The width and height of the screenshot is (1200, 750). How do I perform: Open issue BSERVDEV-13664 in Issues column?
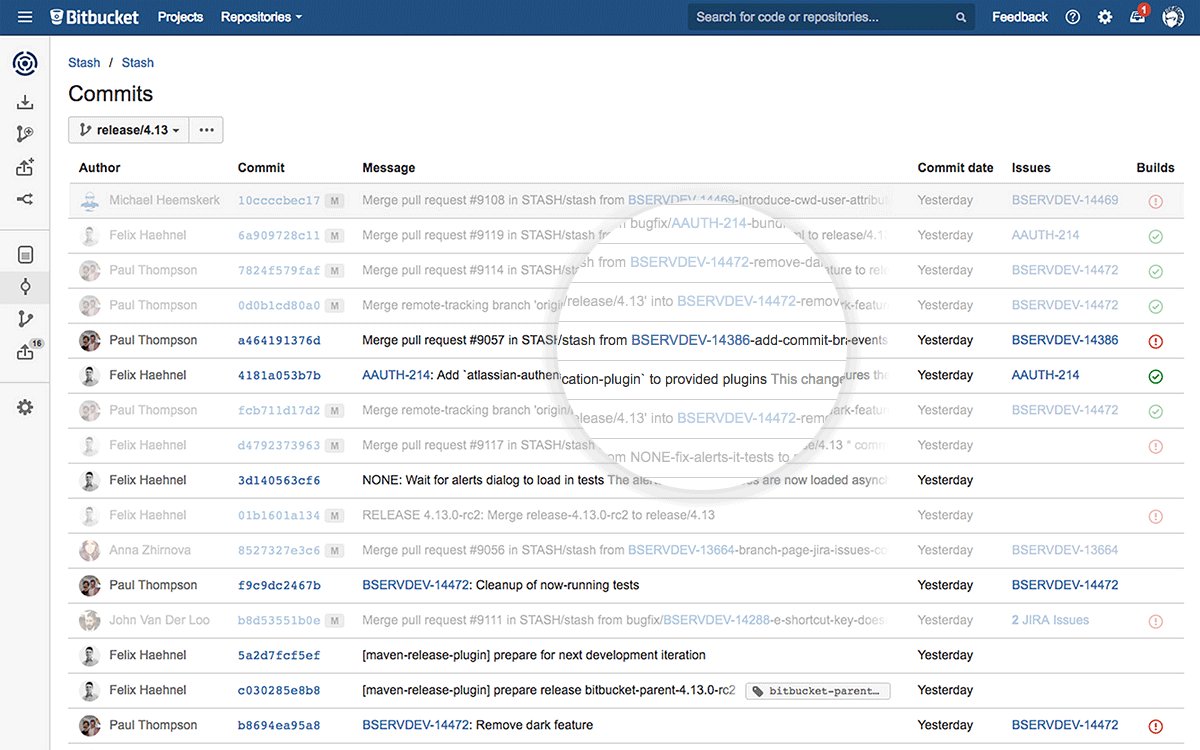click(x=1065, y=550)
